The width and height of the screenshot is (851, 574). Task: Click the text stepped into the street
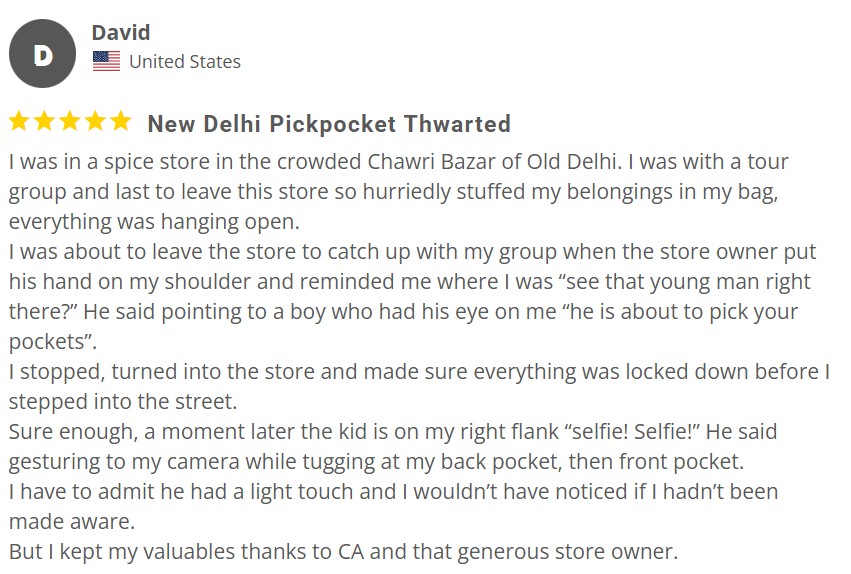(123, 402)
